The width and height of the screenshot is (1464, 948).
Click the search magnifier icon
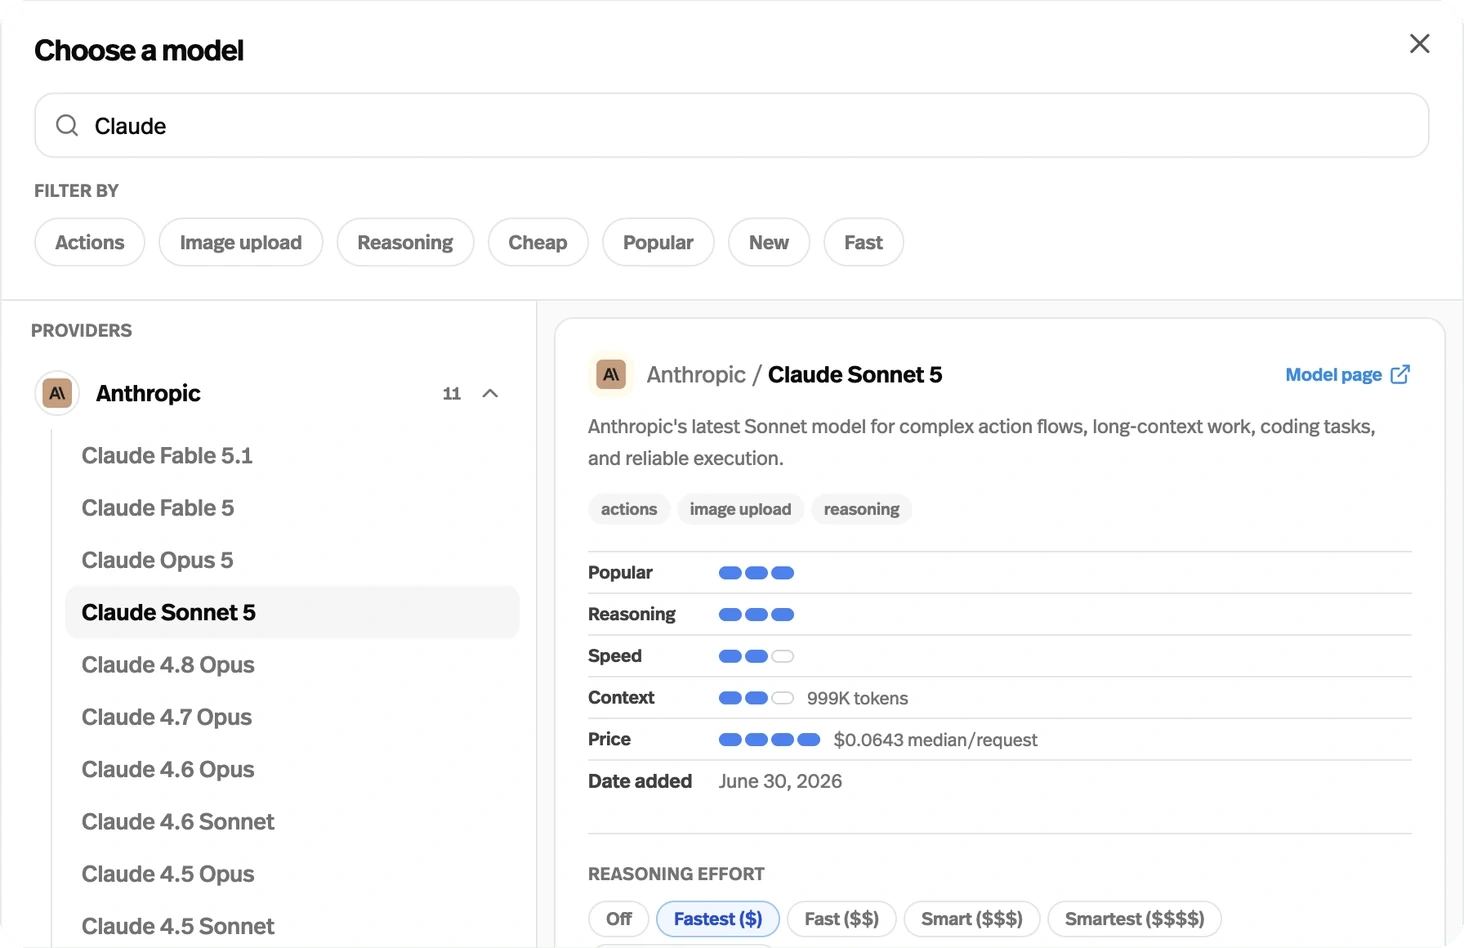pyautogui.click(x=67, y=125)
